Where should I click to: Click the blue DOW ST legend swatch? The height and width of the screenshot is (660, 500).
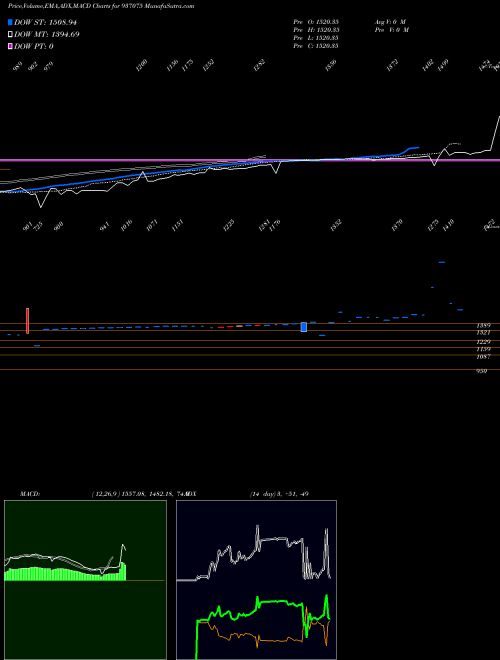pyautogui.click(x=10, y=22)
